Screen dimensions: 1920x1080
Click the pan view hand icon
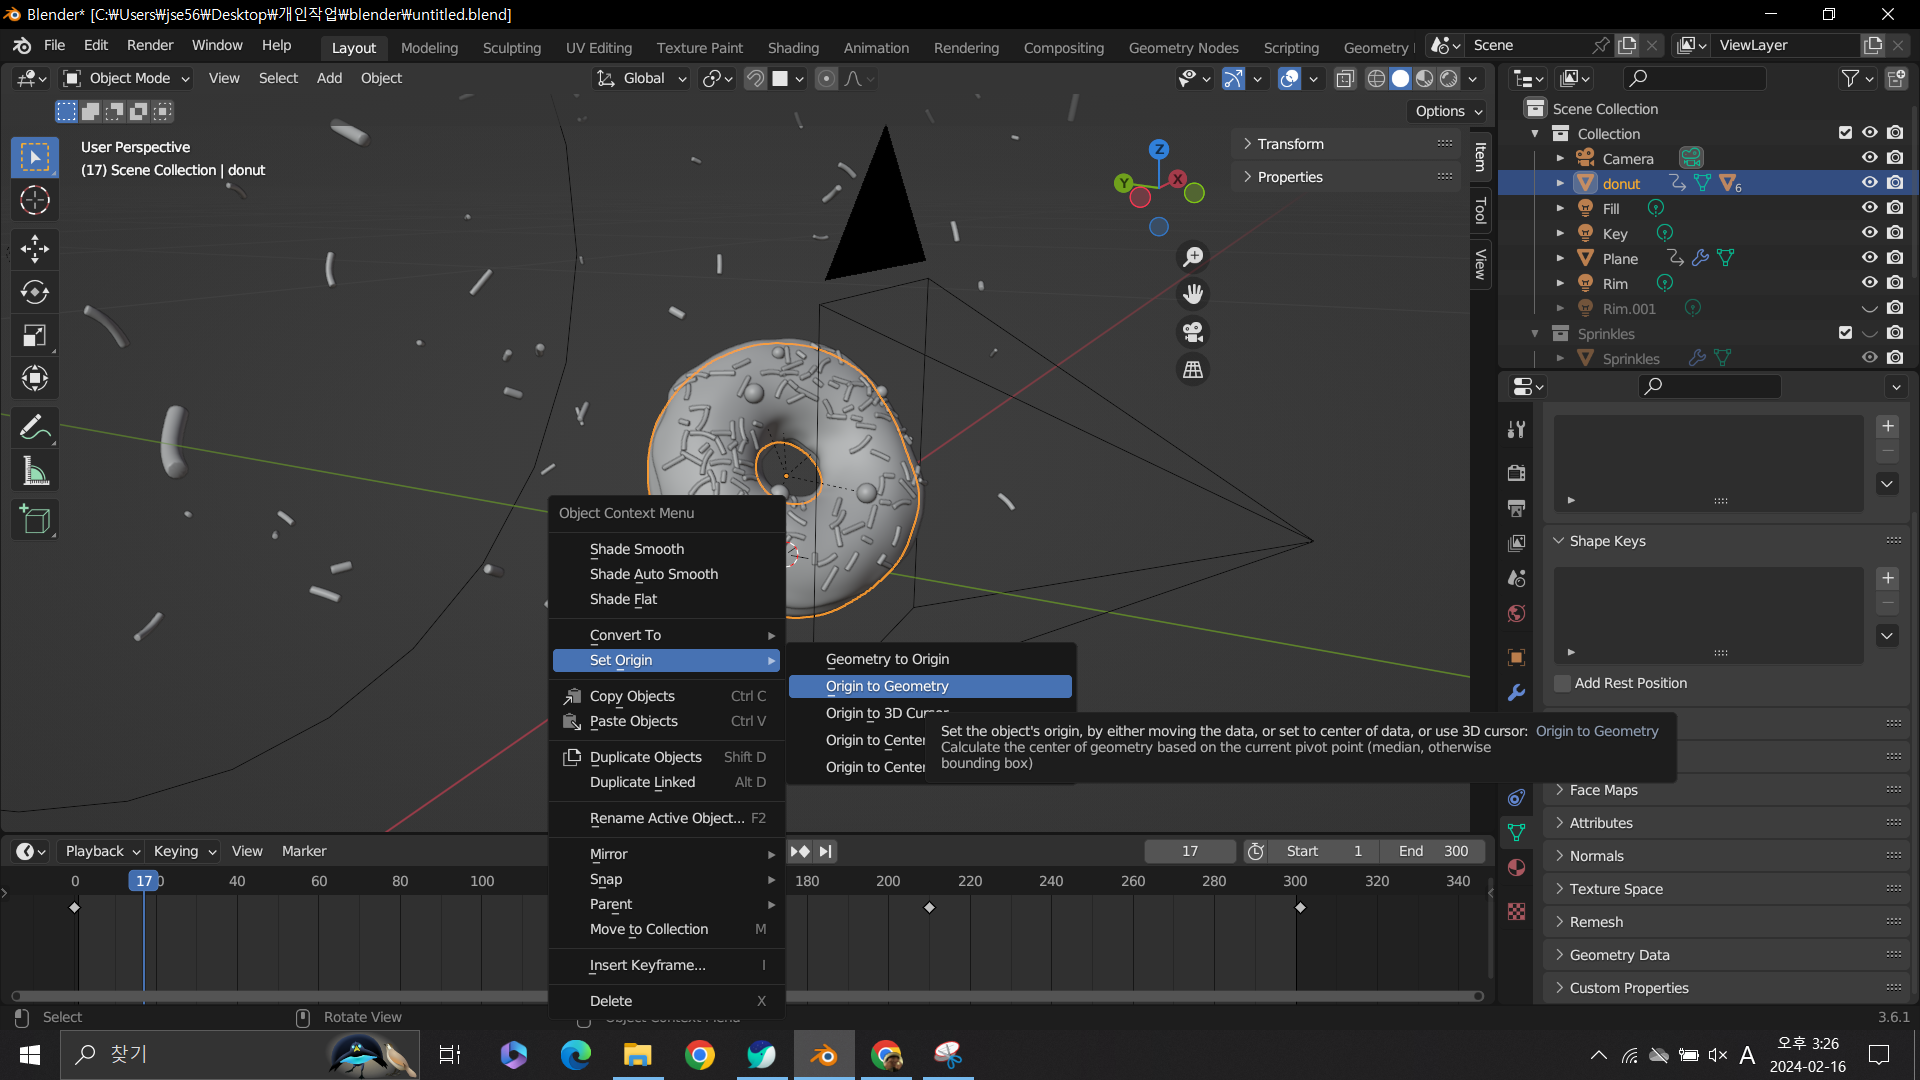1193,294
